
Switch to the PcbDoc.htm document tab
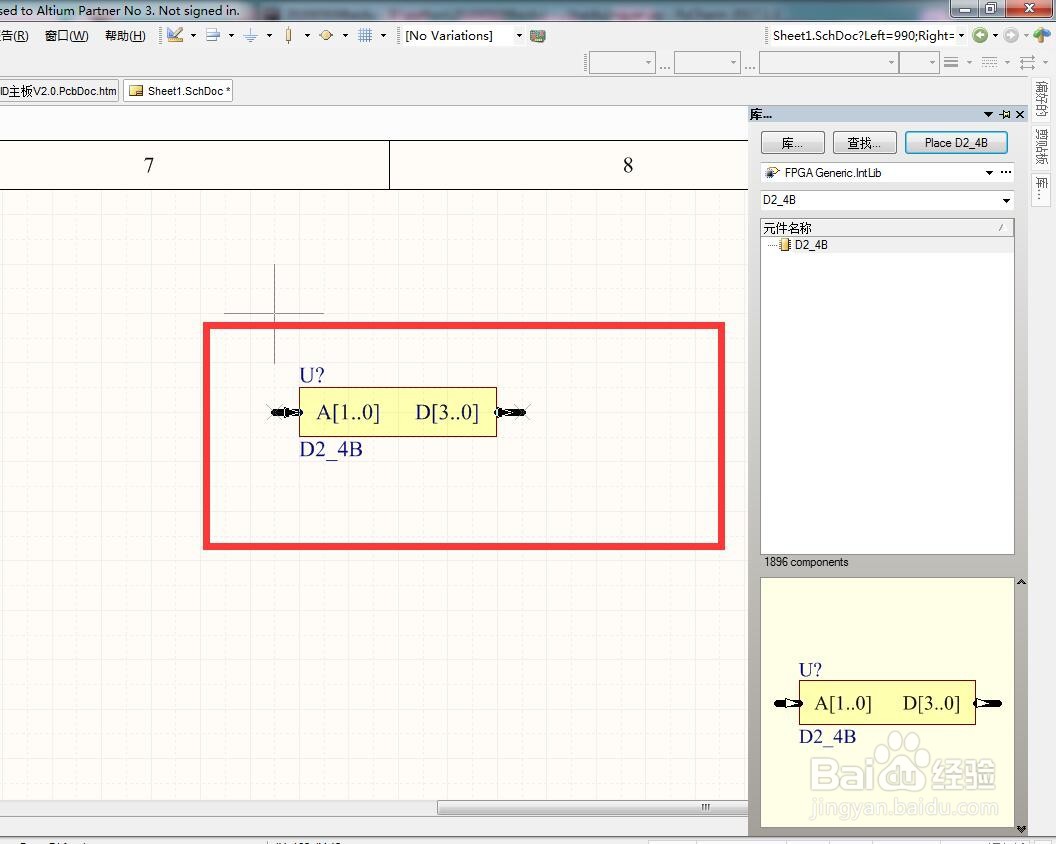pyautogui.click(x=59, y=91)
